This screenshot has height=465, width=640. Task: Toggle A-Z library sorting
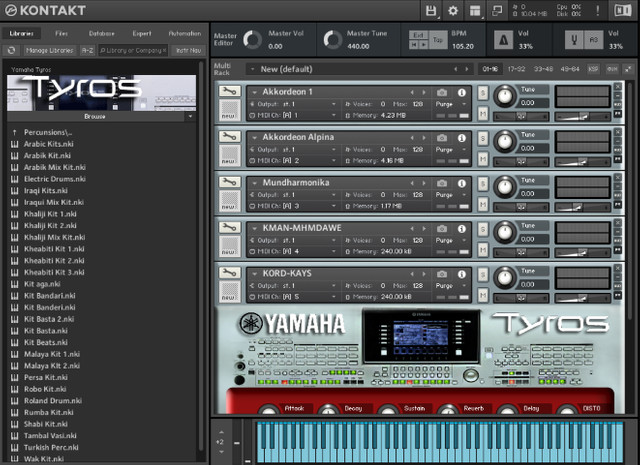[x=87, y=50]
